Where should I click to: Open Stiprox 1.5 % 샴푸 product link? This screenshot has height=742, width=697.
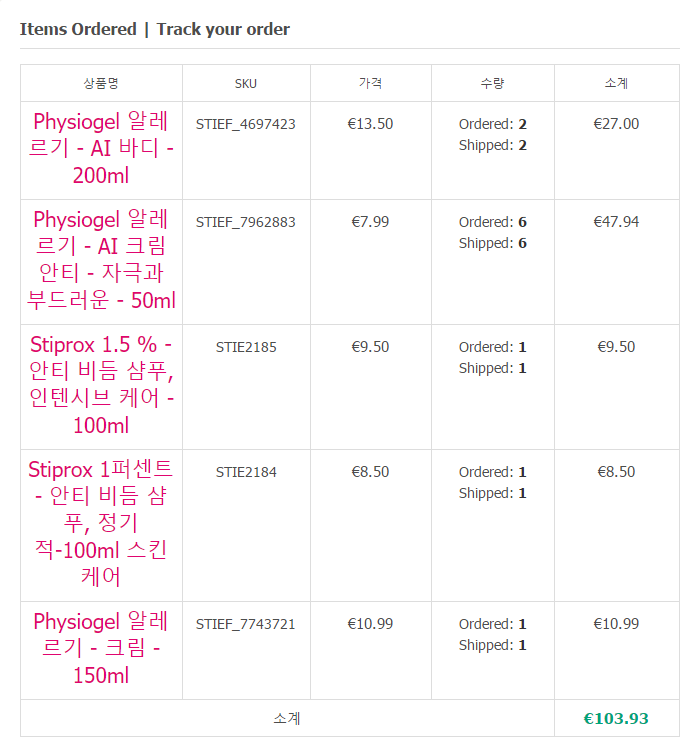(101, 385)
